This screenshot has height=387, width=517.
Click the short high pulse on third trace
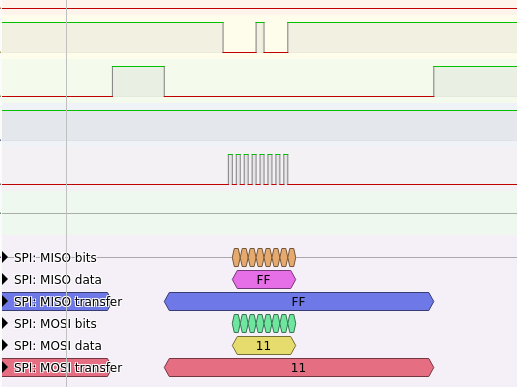point(138,81)
